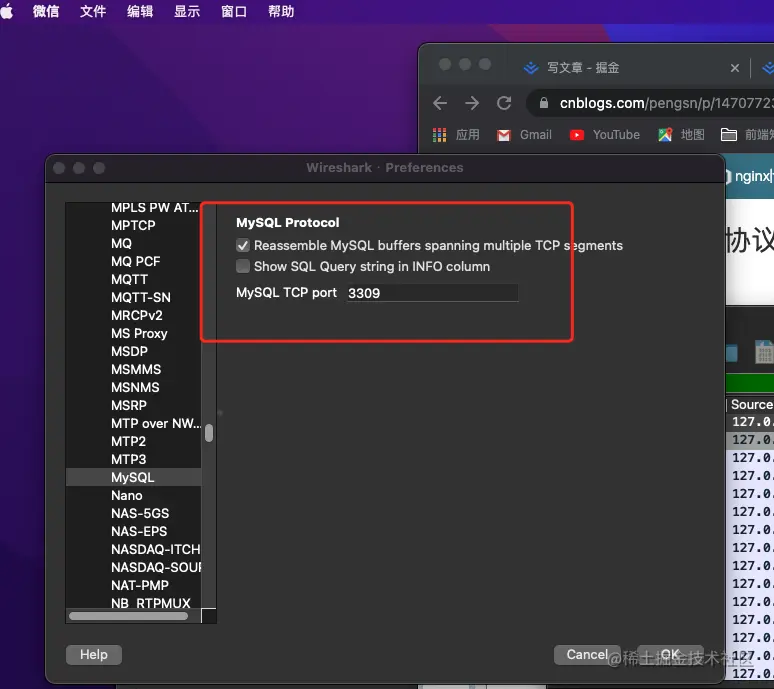The image size is (774, 689).
Task: Click the site lock icon in address bar
Action: pos(543,103)
